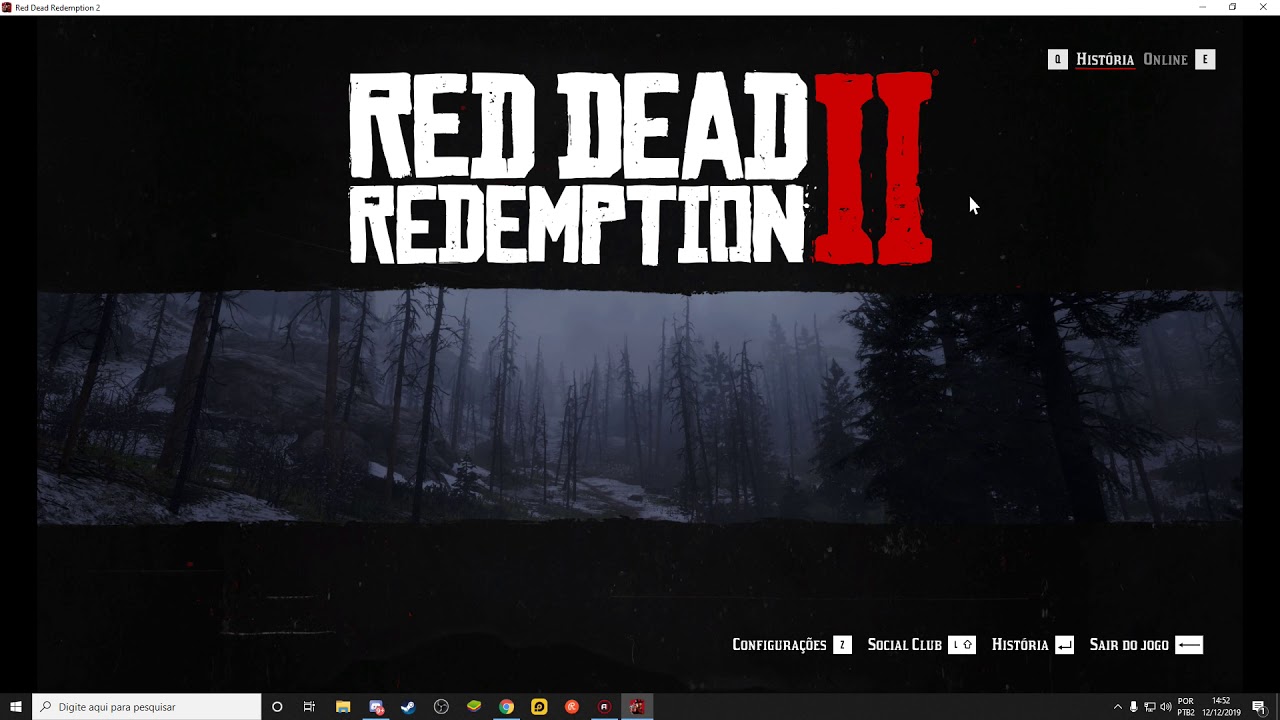Screen dimensions: 1280x720
Task: Click the POR PTB2 language indicator
Action: pos(1186,707)
